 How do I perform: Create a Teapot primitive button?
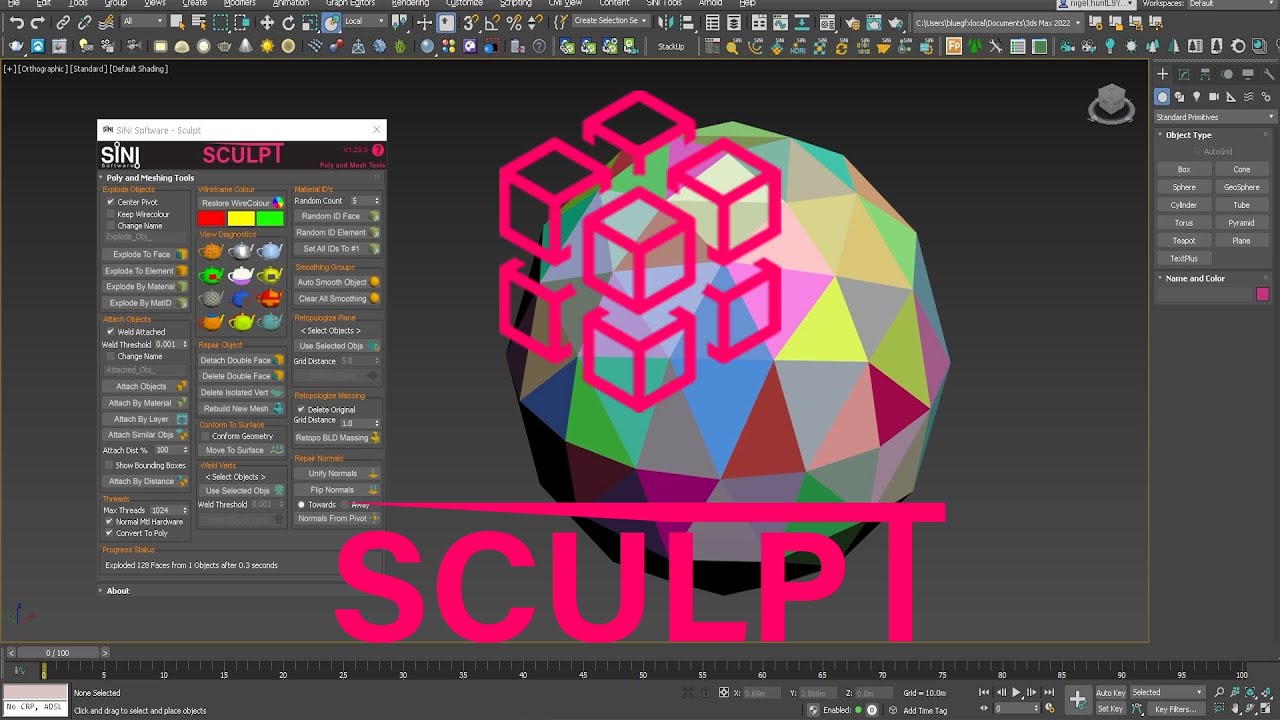coord(1184,241)
